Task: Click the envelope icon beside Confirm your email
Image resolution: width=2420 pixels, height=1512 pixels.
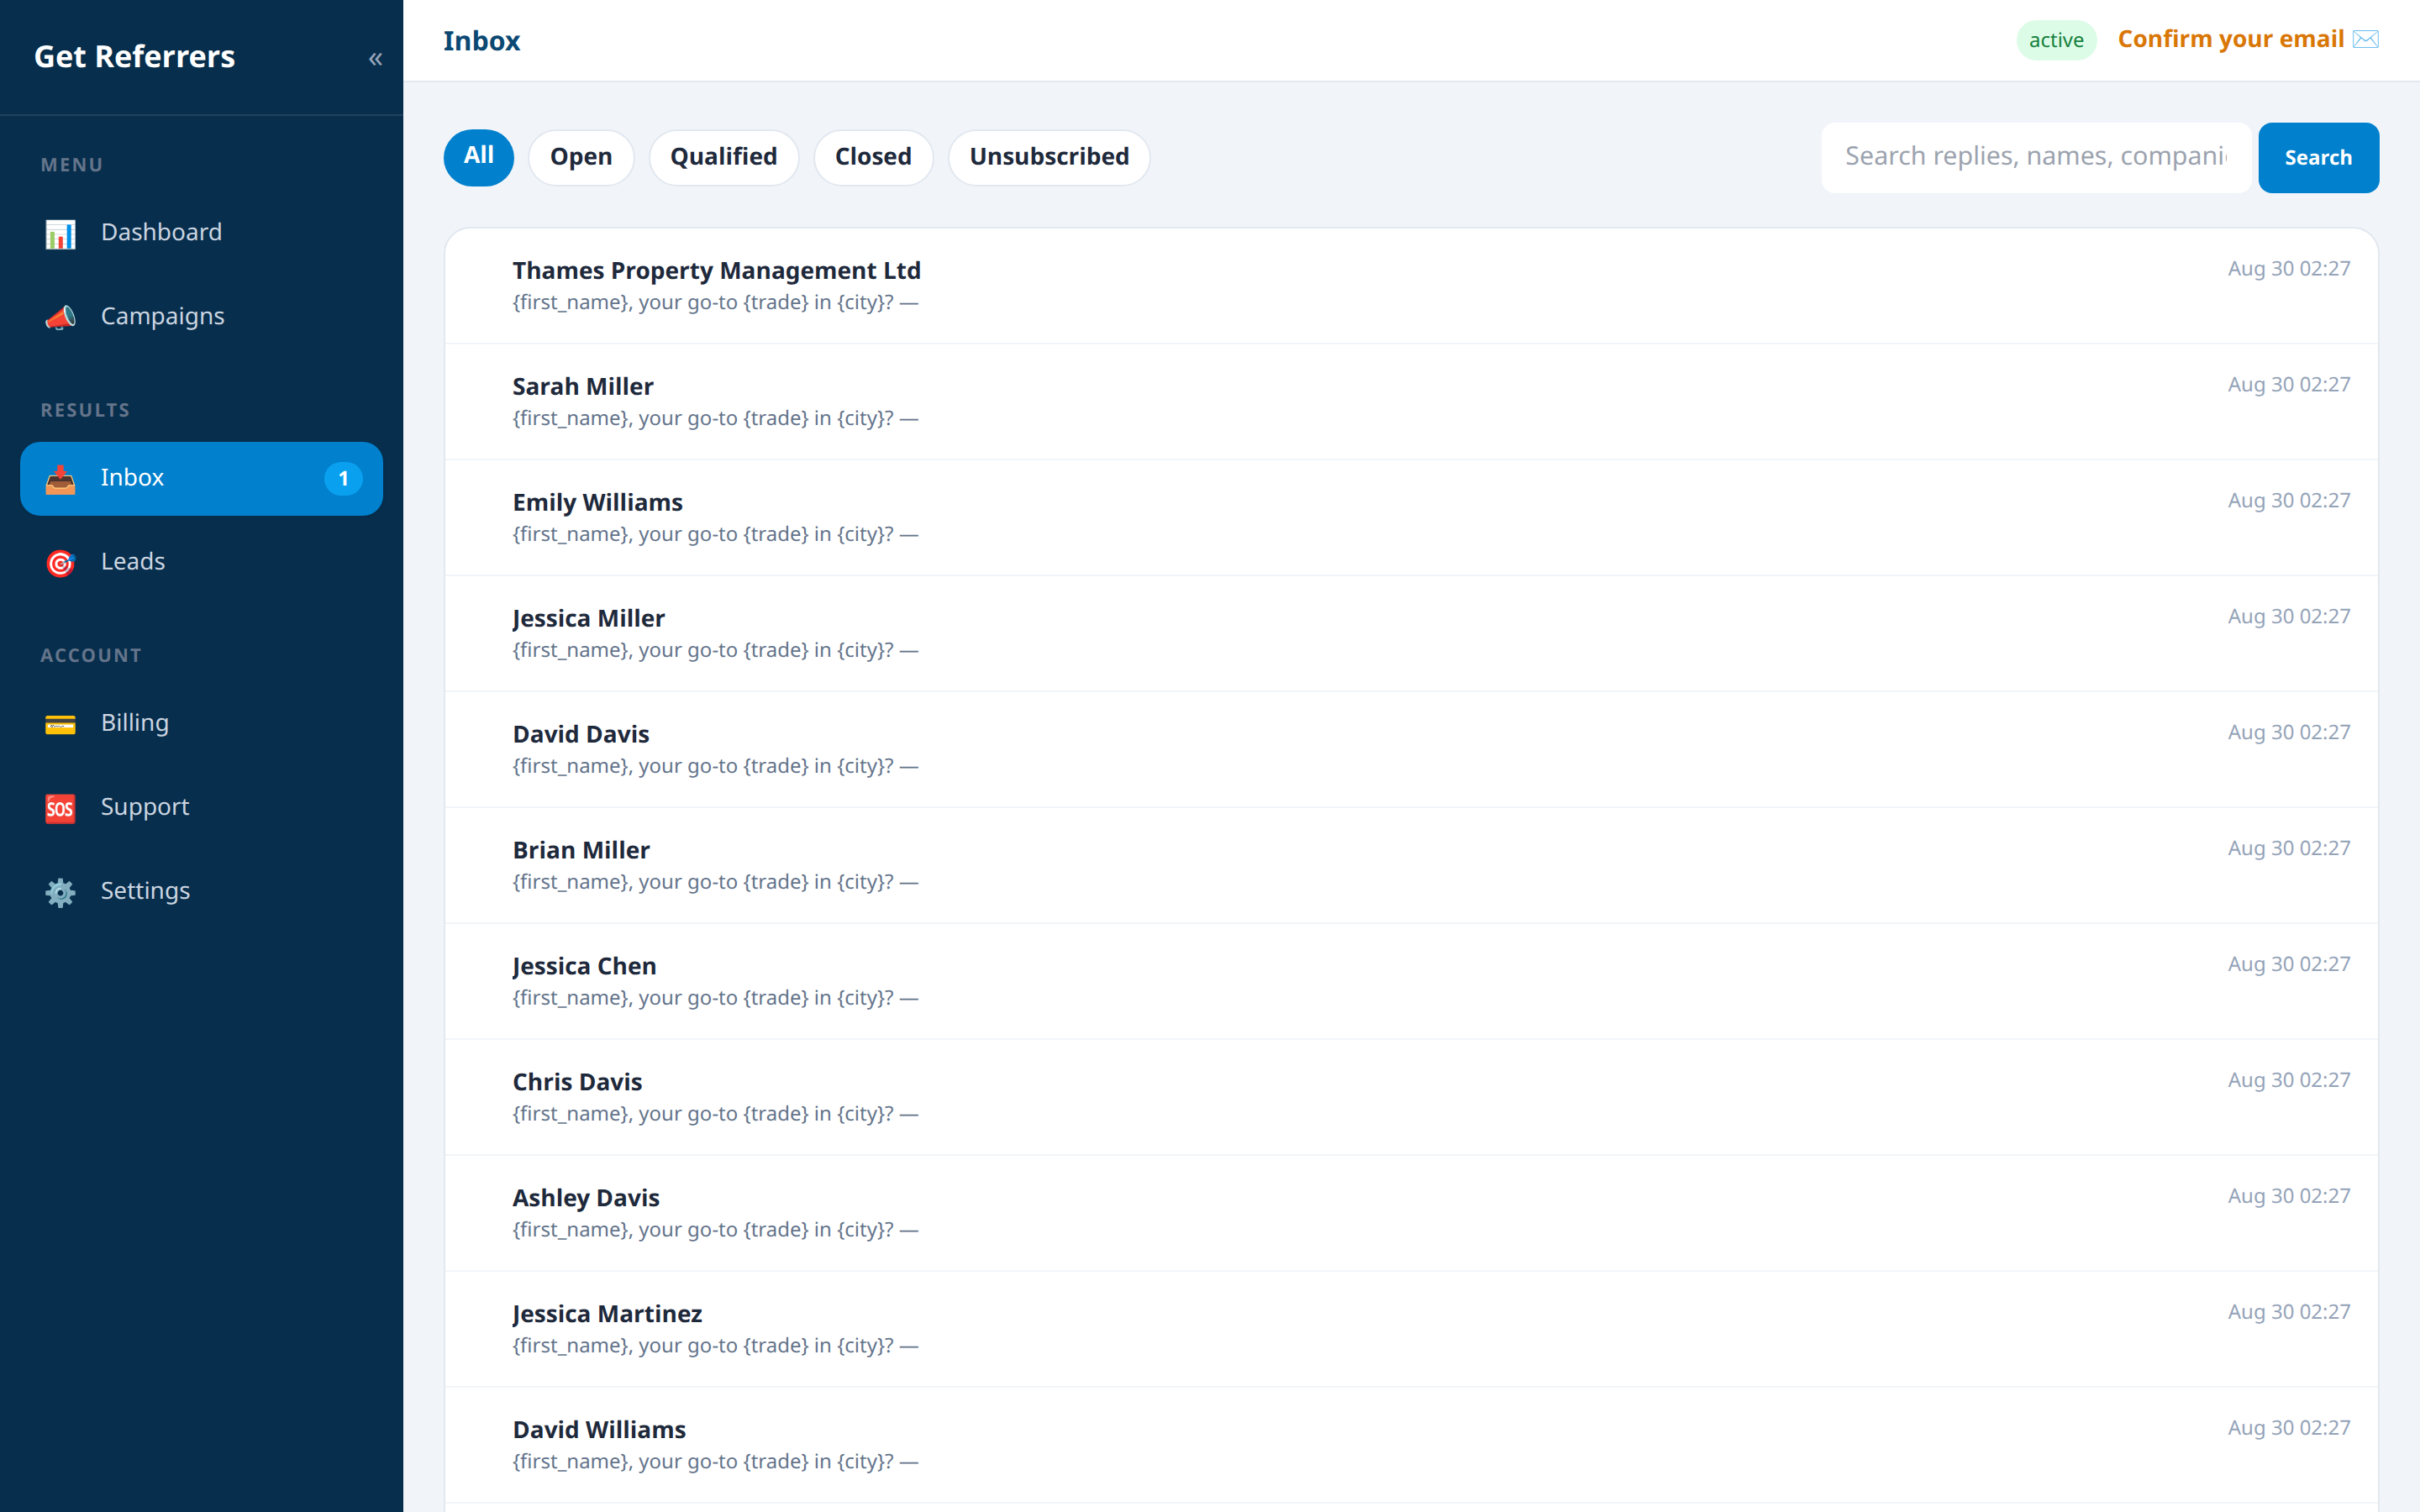Action: pos(2366,39)
